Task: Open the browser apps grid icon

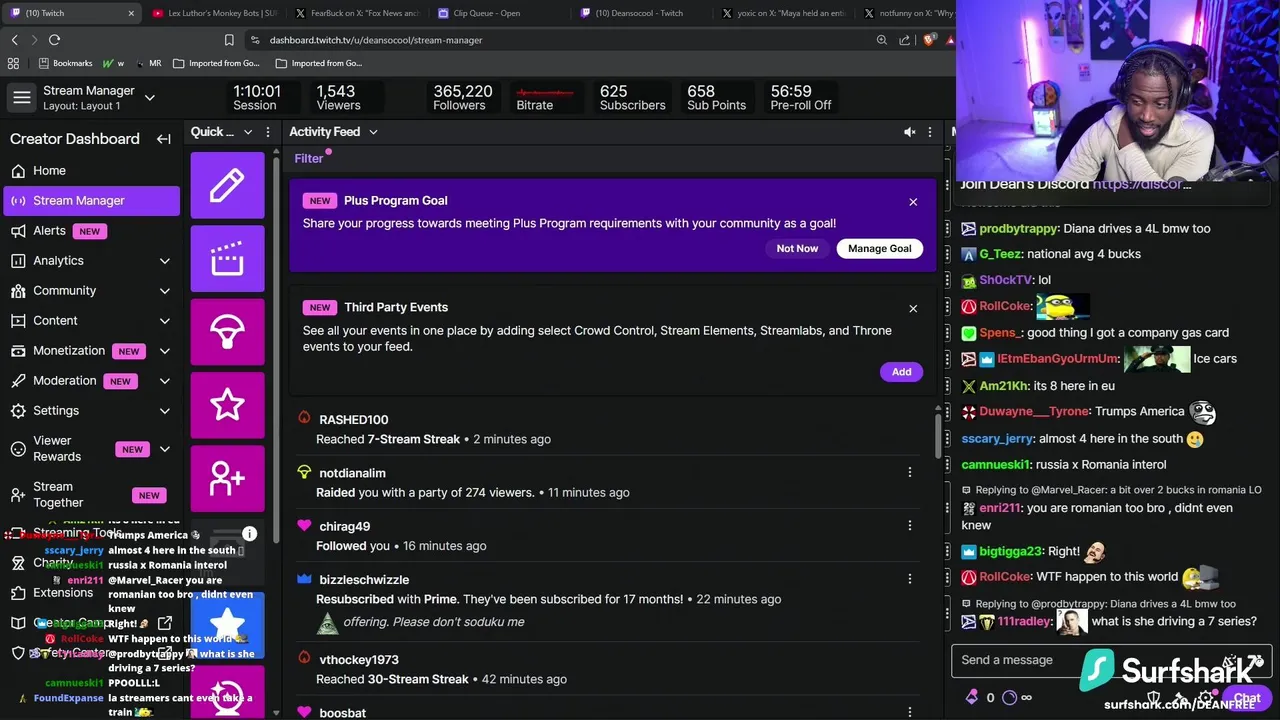Action: 13,63
